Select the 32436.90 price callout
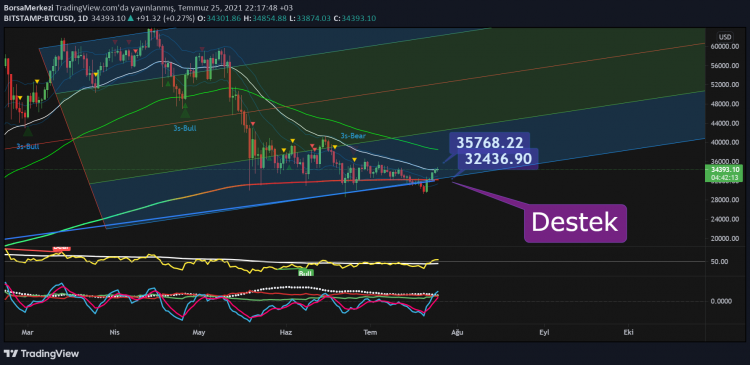750x365 pixels. [498, 159]
